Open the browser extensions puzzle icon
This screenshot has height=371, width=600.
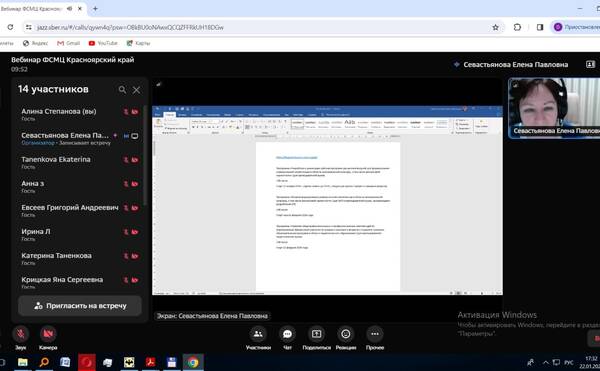click(x=517, y=27)
